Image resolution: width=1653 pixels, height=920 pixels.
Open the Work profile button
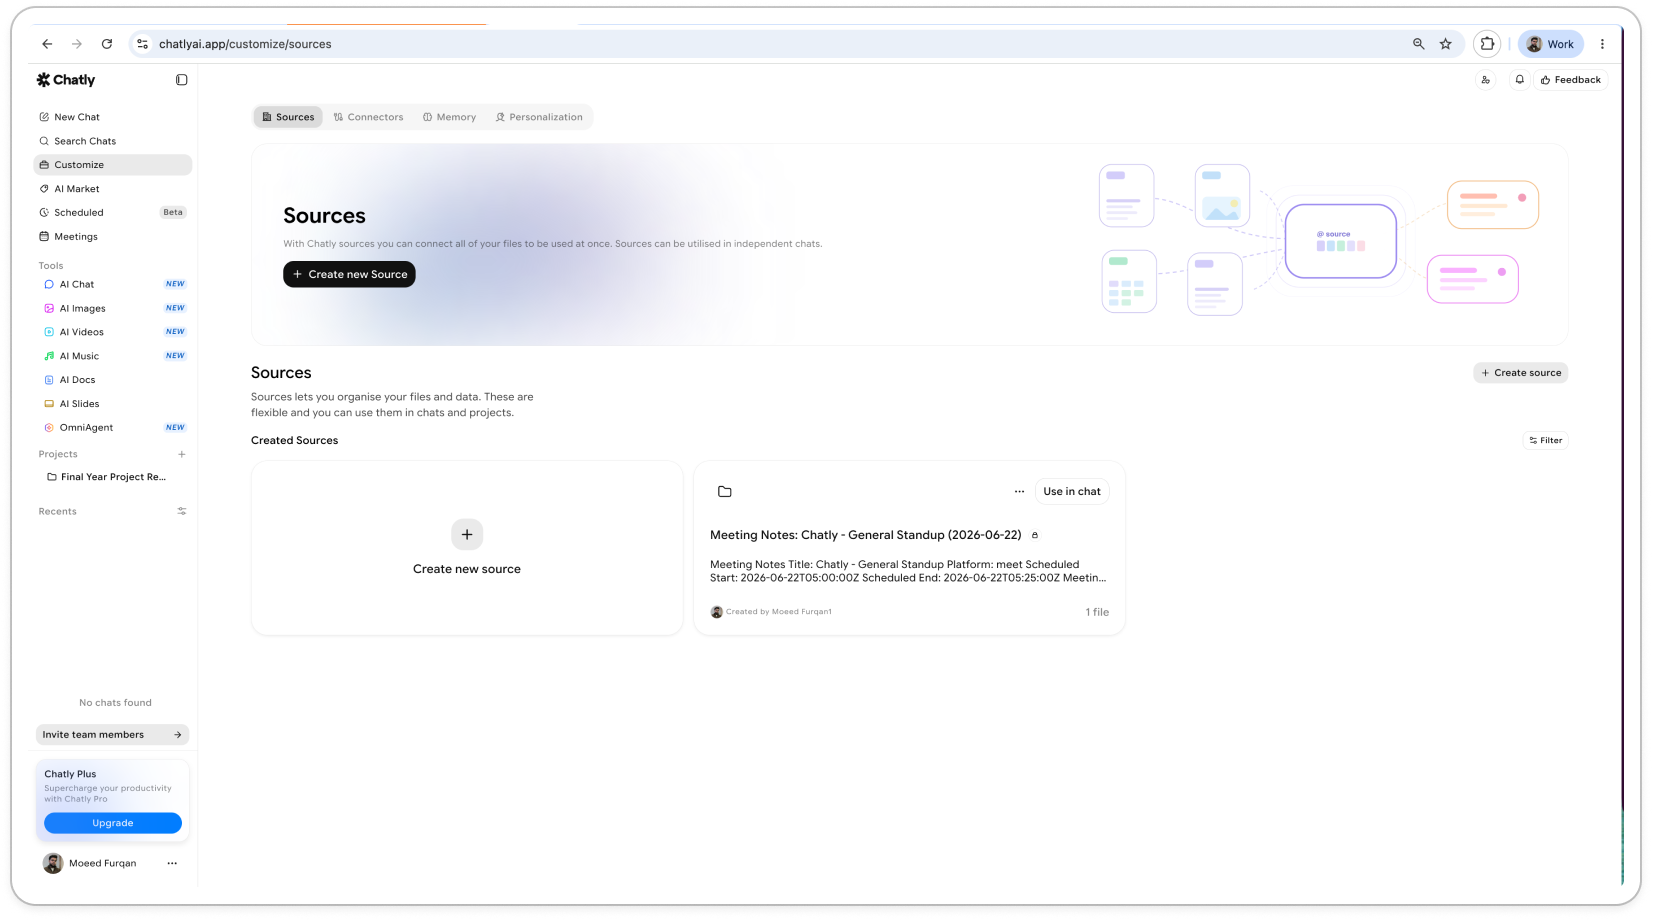tap(1551, 44)
